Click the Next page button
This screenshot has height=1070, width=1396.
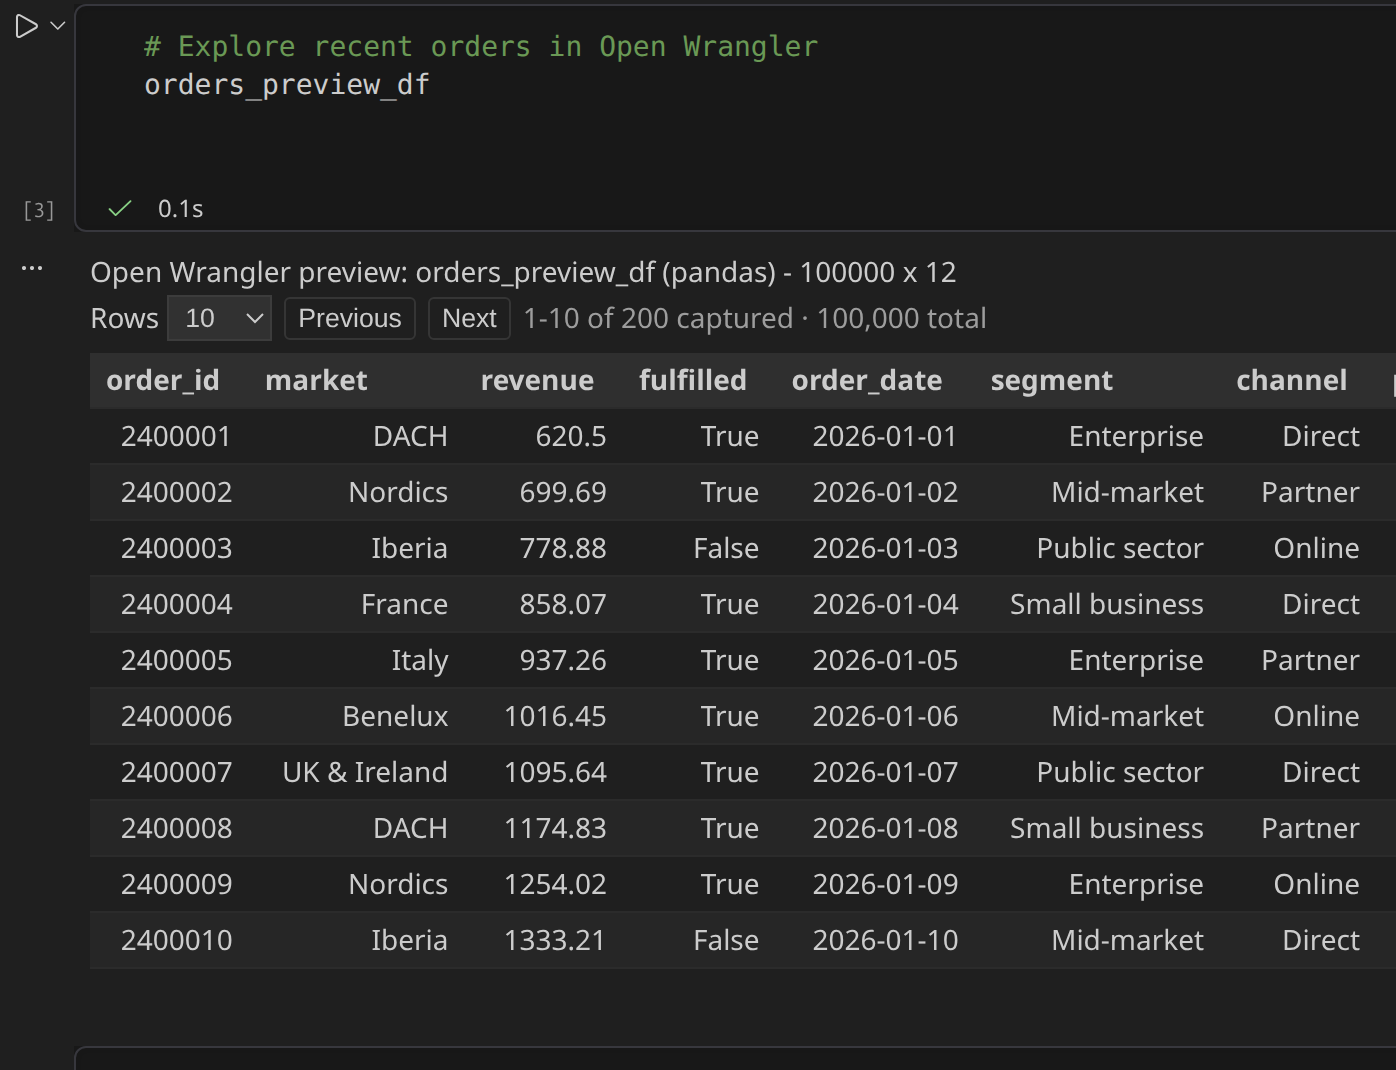(x=469, y=318)
